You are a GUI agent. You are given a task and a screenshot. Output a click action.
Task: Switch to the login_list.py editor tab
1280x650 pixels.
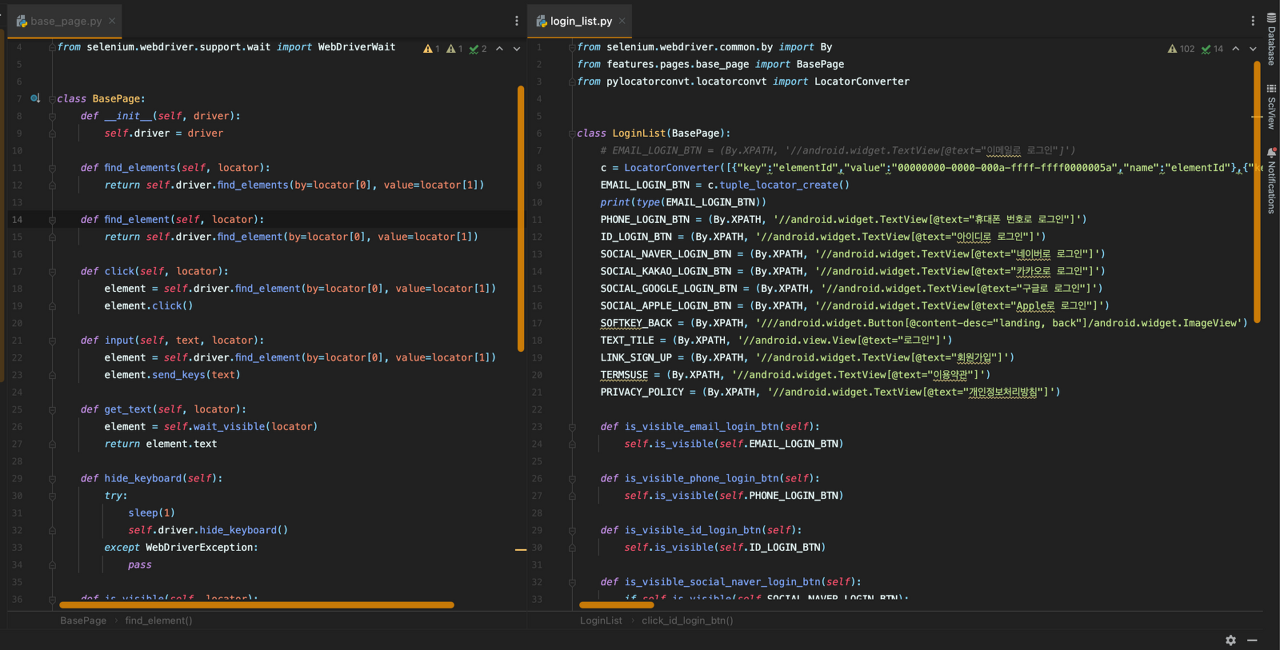click(581, 21)
